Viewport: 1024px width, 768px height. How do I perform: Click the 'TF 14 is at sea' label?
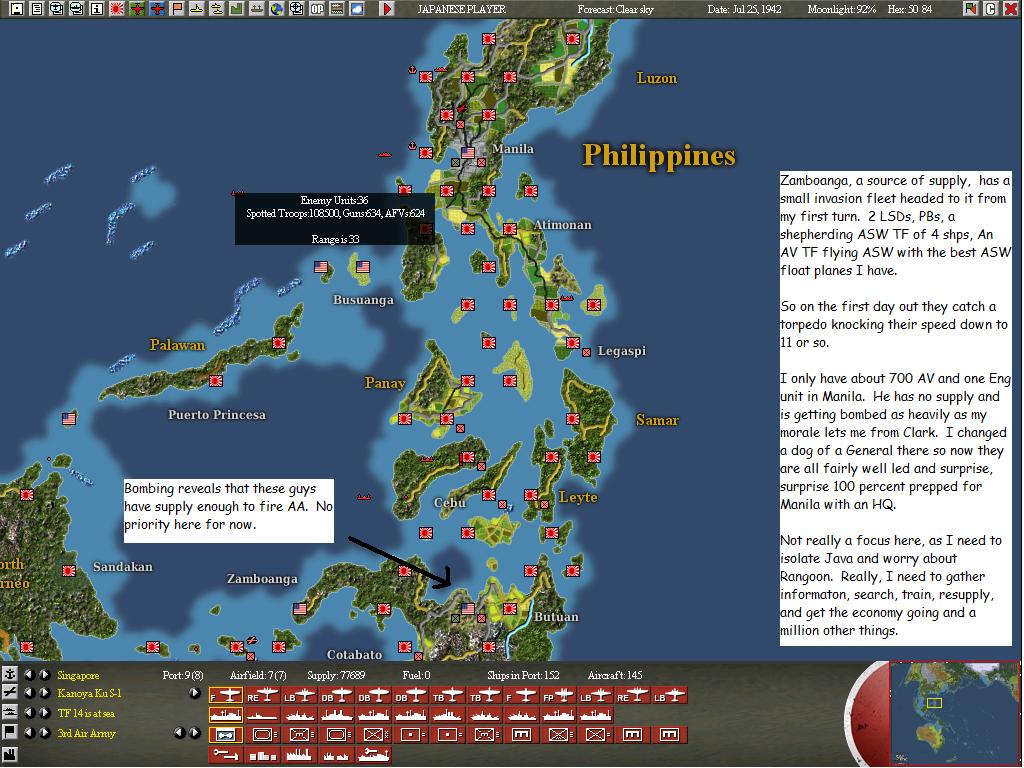point(86,713)
